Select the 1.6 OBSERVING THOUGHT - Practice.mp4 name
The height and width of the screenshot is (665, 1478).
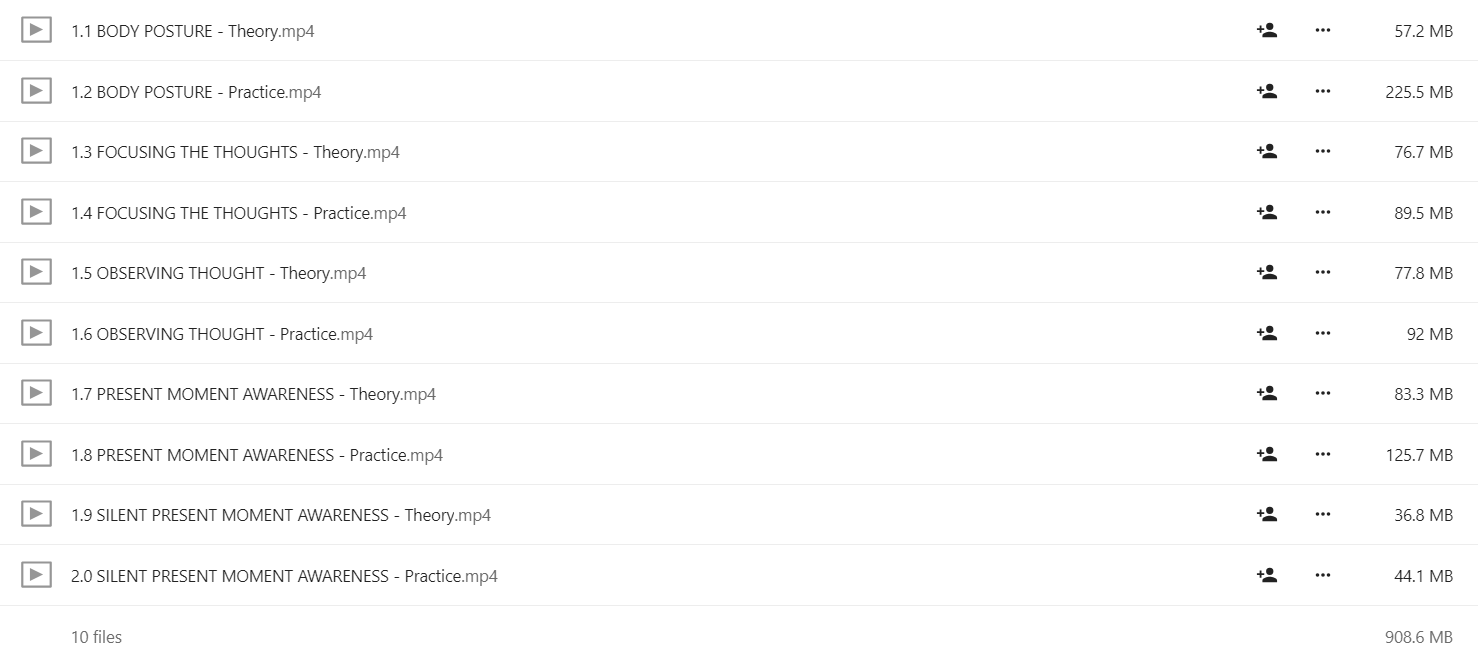coord(222,334)
